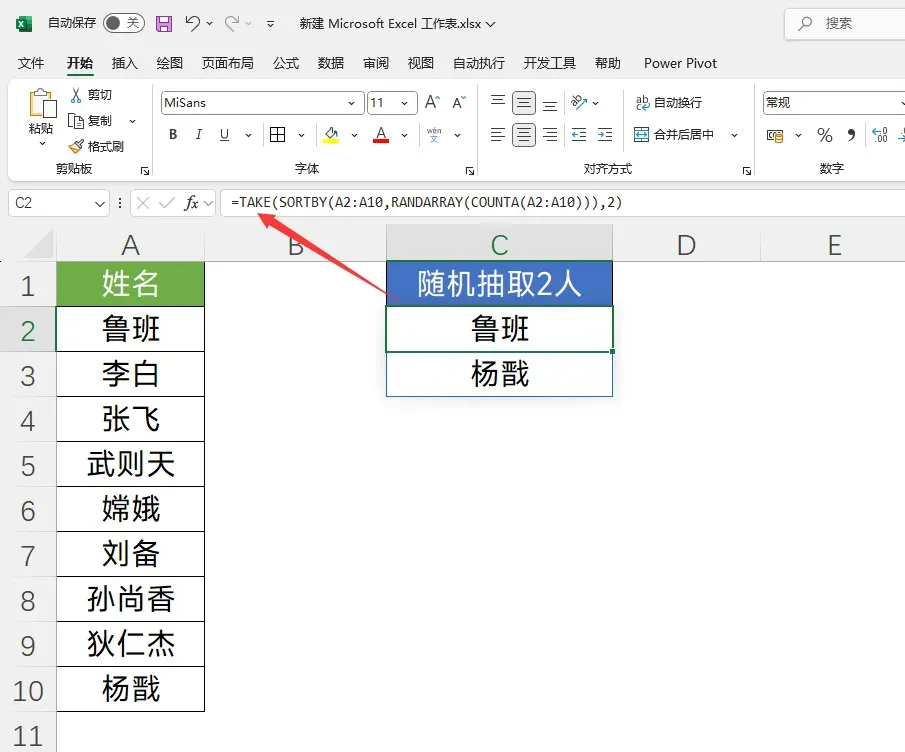Toggle Bold formatting B
The height and width of the screenshot is (752, 905).
[x=173, y=135]
